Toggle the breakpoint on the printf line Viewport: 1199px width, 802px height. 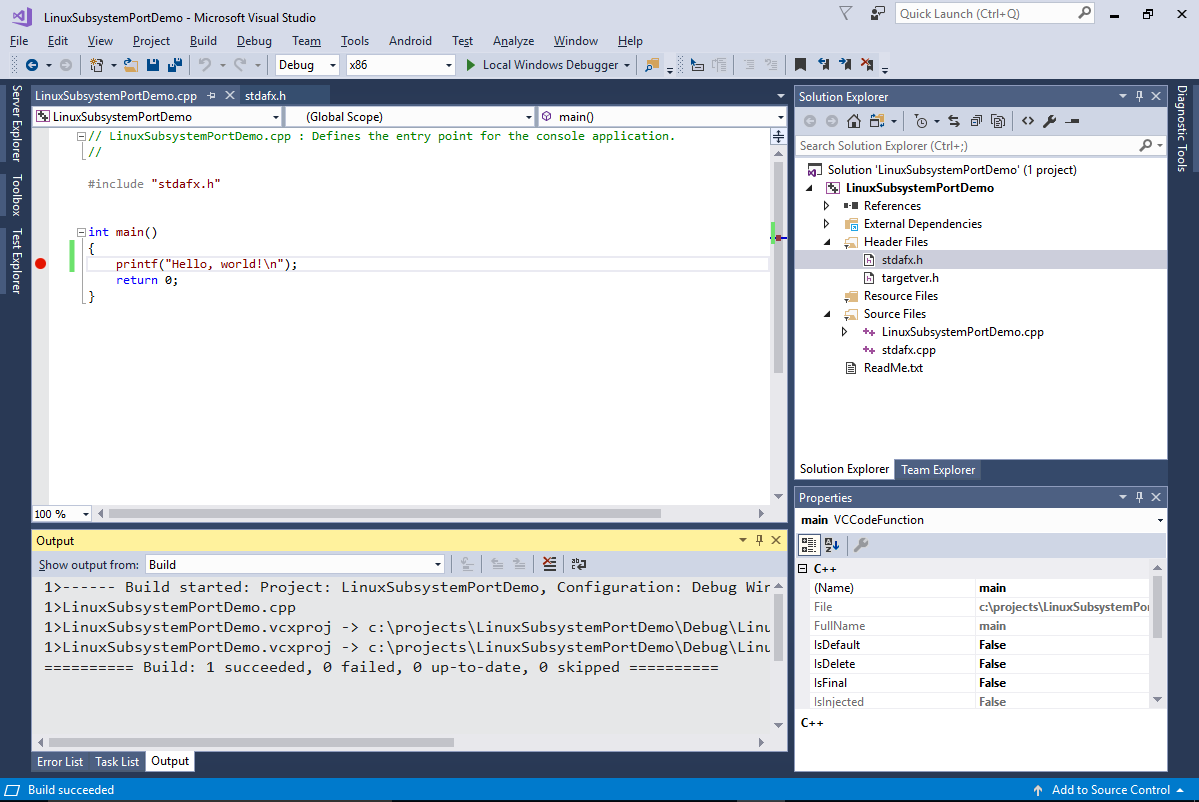pos(41,264)
